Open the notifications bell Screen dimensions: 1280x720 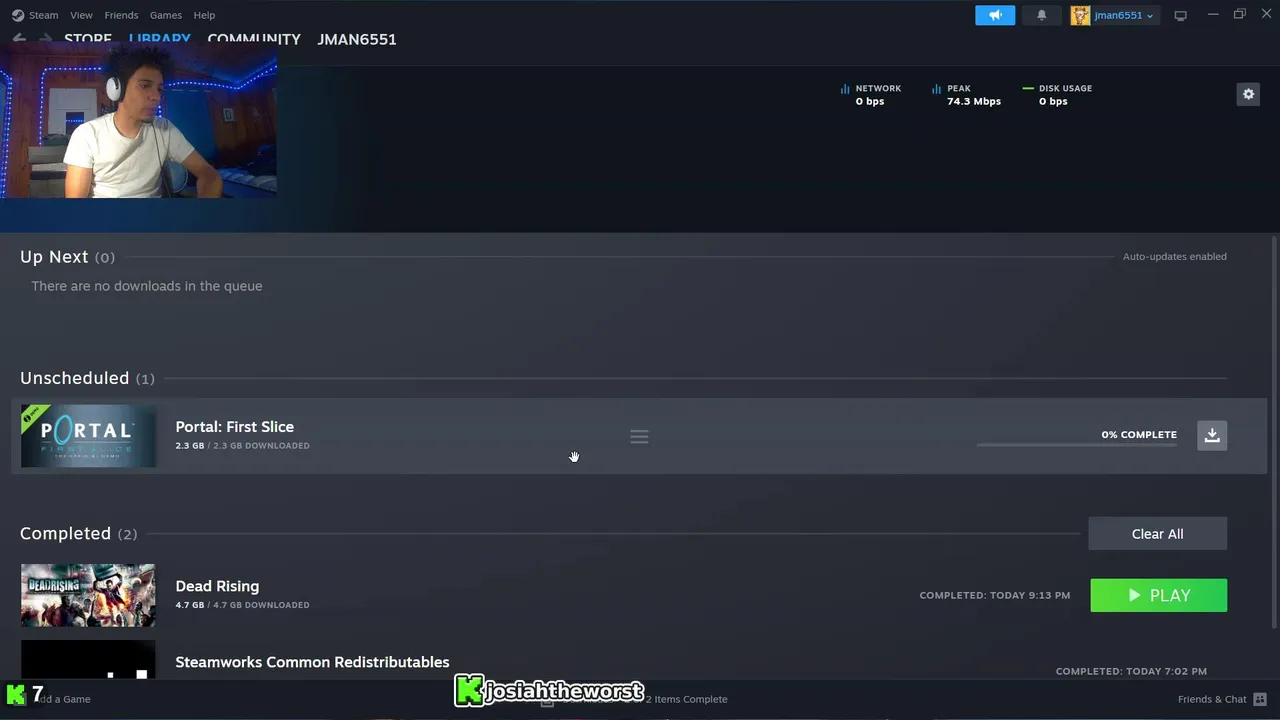click(1041, 15)
